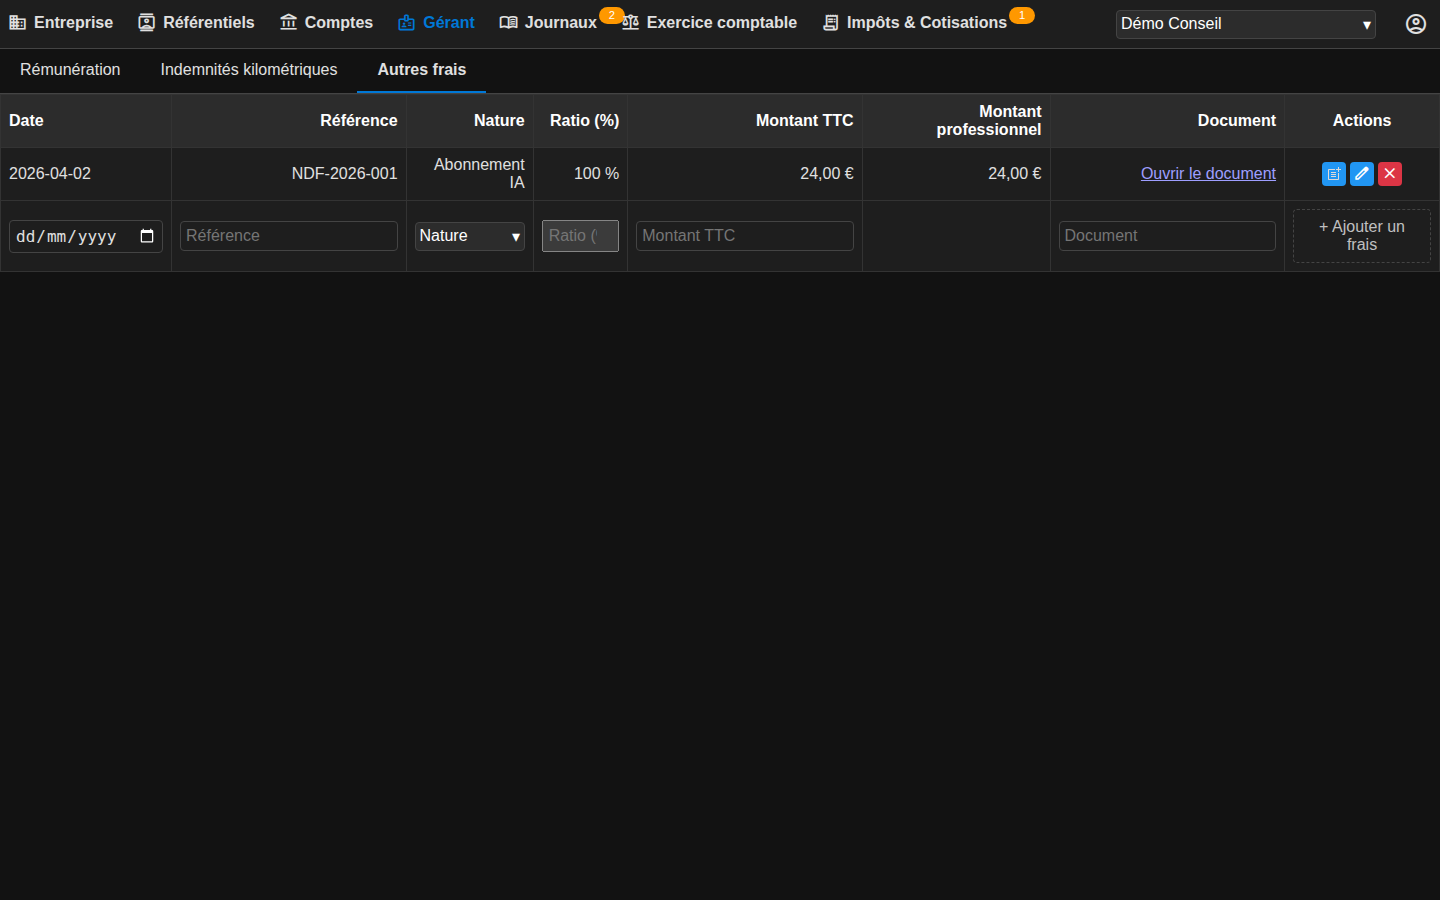This screenshot has width=1440, height=900.
Task: Click the Ratio input field
Action: (x=580, y=236)
